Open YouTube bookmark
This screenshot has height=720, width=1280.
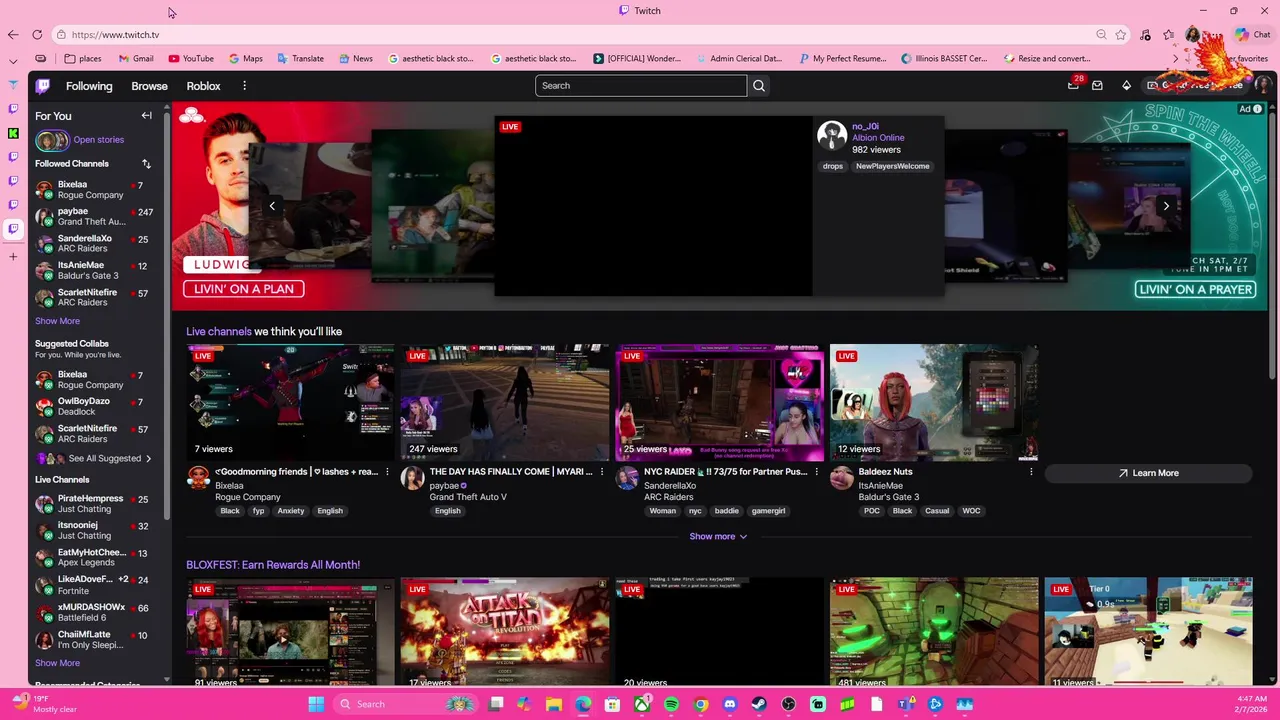click(x=191, y=59)
